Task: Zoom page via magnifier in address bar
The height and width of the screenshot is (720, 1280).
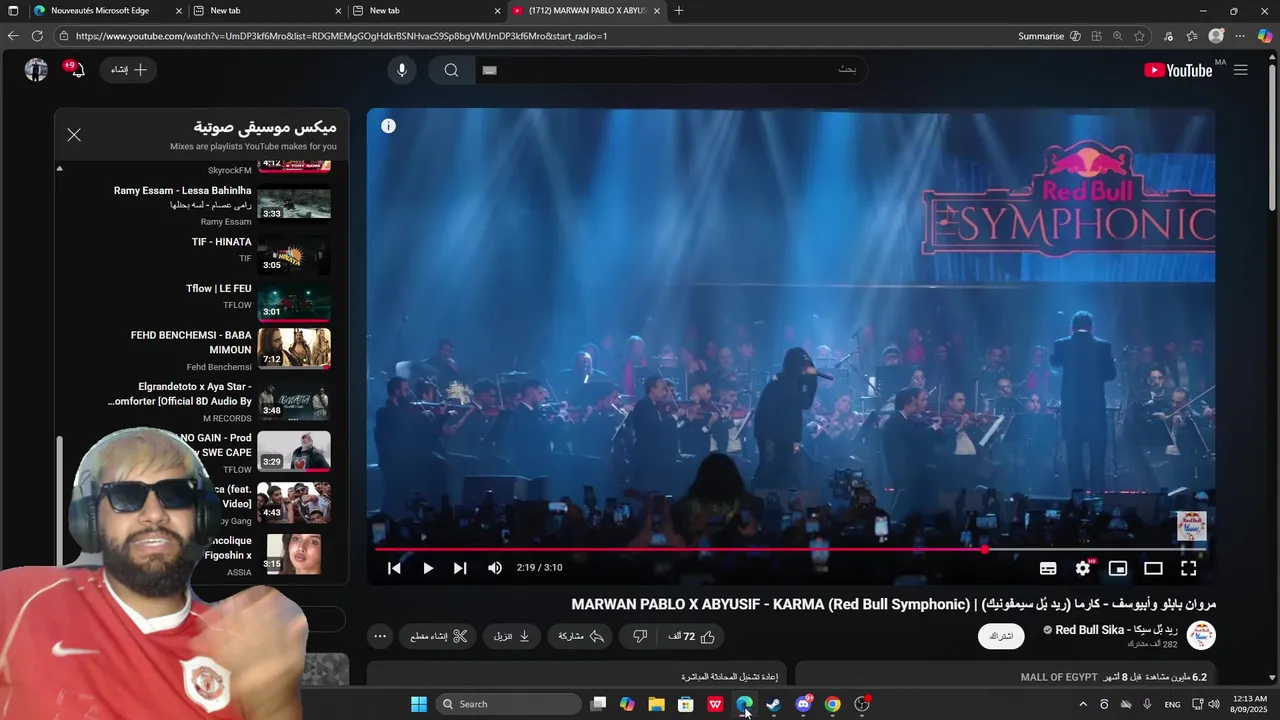Action: coord(1118,36)
